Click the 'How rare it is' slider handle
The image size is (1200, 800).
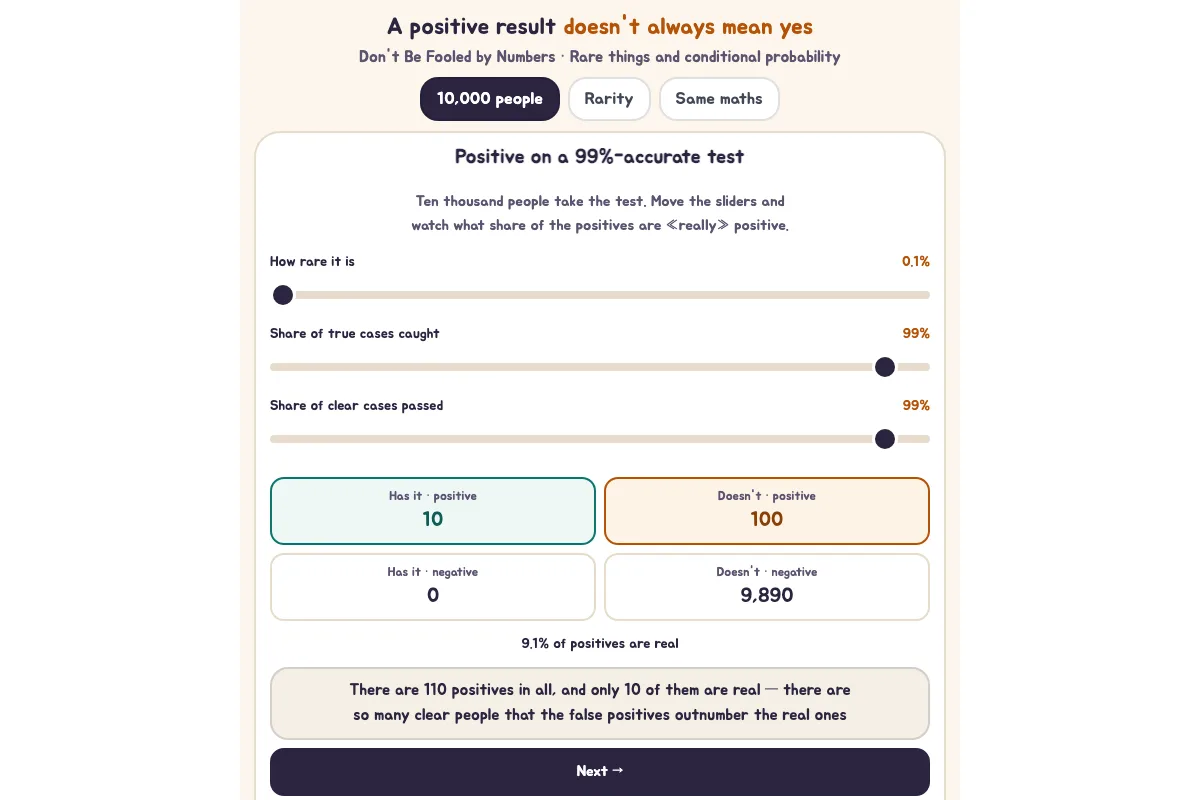click(283, 295)
